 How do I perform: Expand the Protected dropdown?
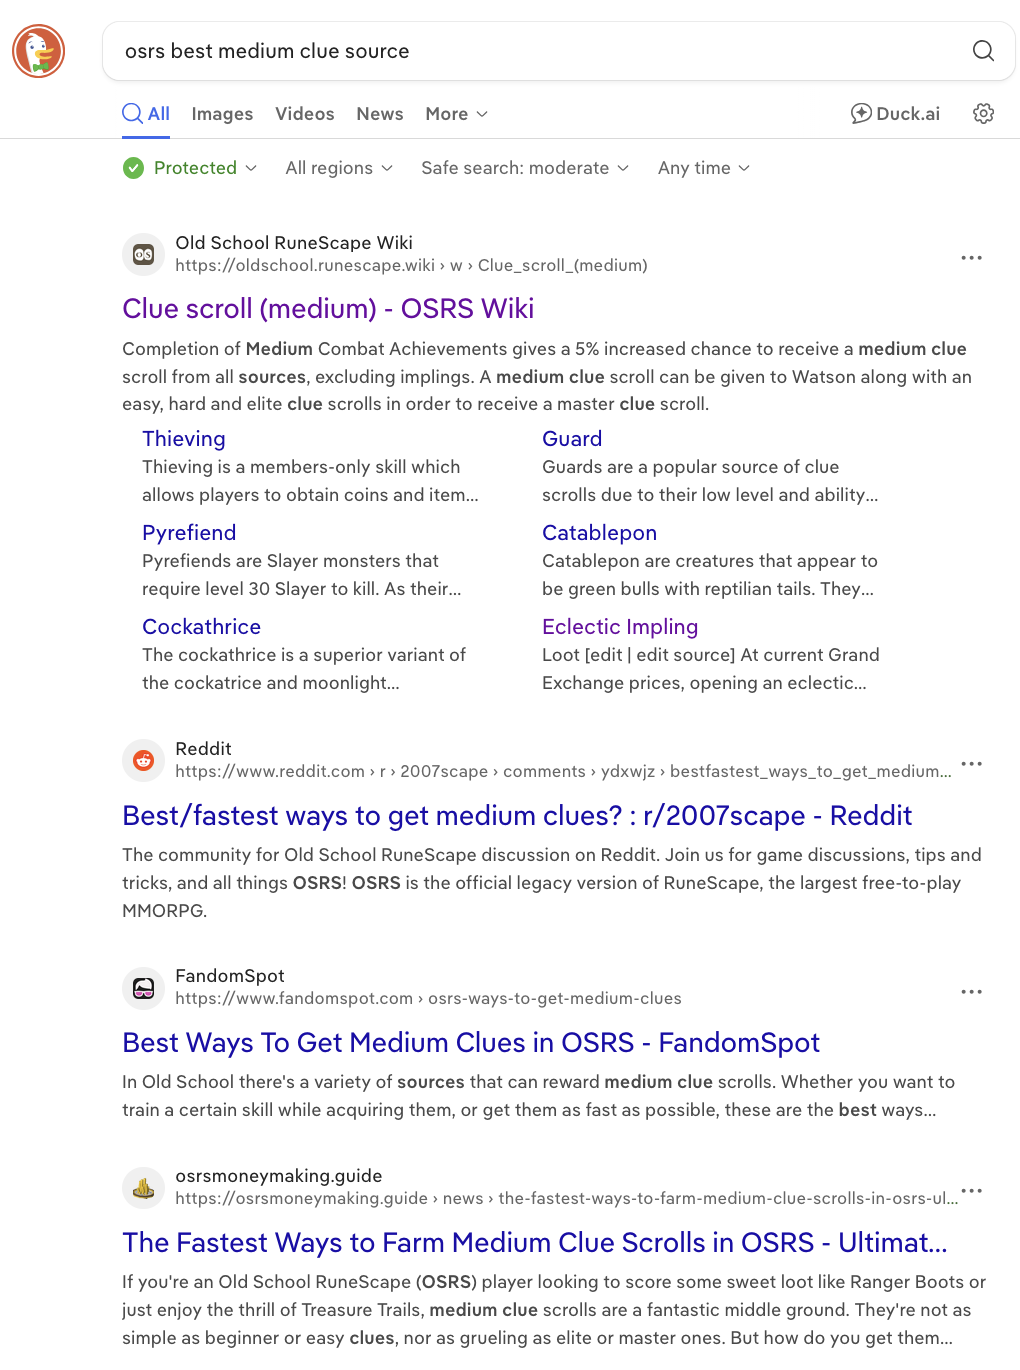pyautogui.click(x=190, y=168)
